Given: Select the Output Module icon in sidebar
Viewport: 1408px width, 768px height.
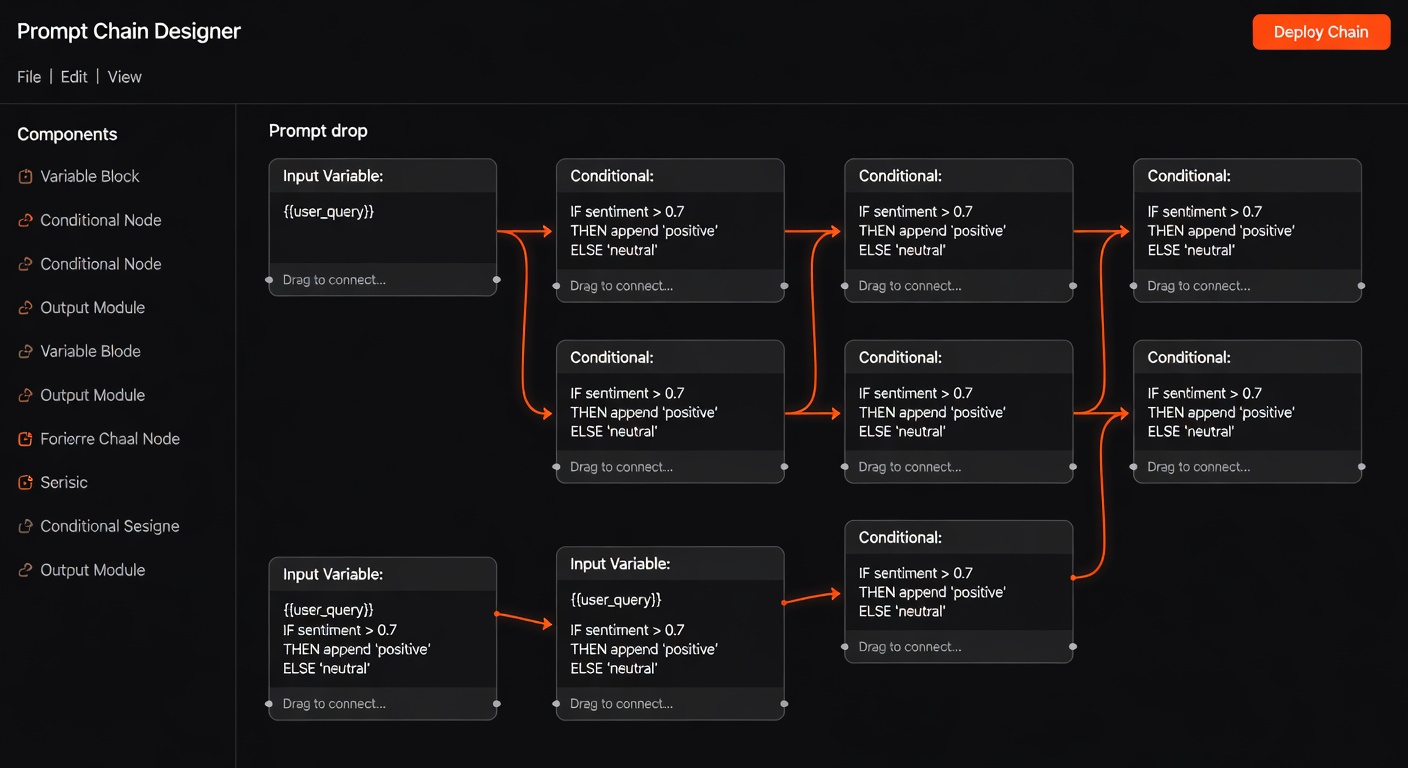Looking at the screenshot, I should click(23, 307).
